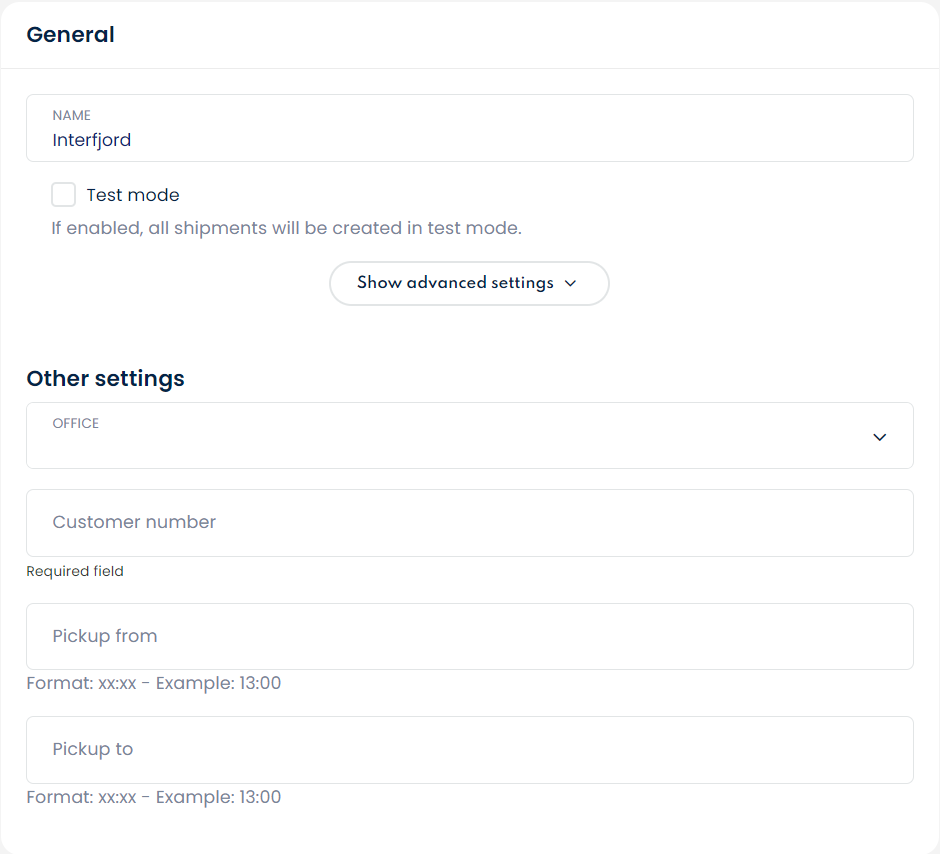Open the Office dropdown
The width and height of the screenshot is (940, 854).
coord(469,436)
